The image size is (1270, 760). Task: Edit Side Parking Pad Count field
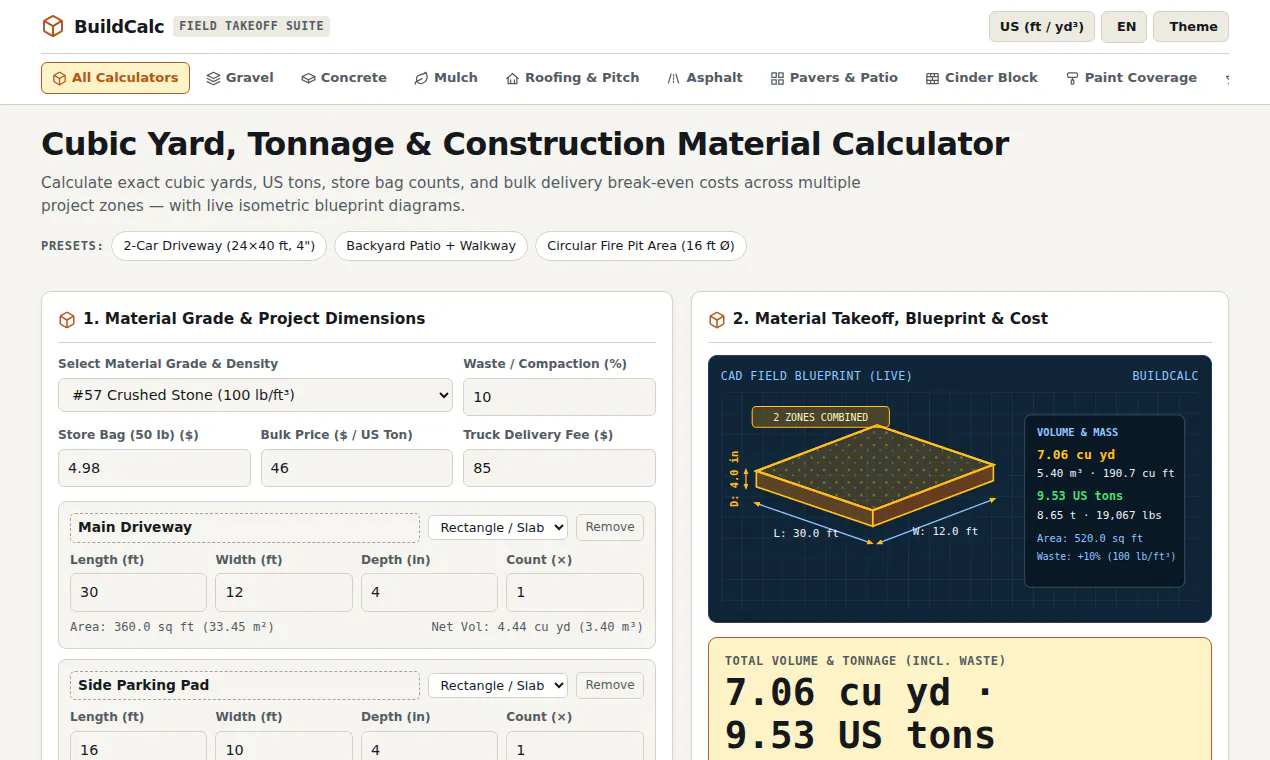click(575, 746)
